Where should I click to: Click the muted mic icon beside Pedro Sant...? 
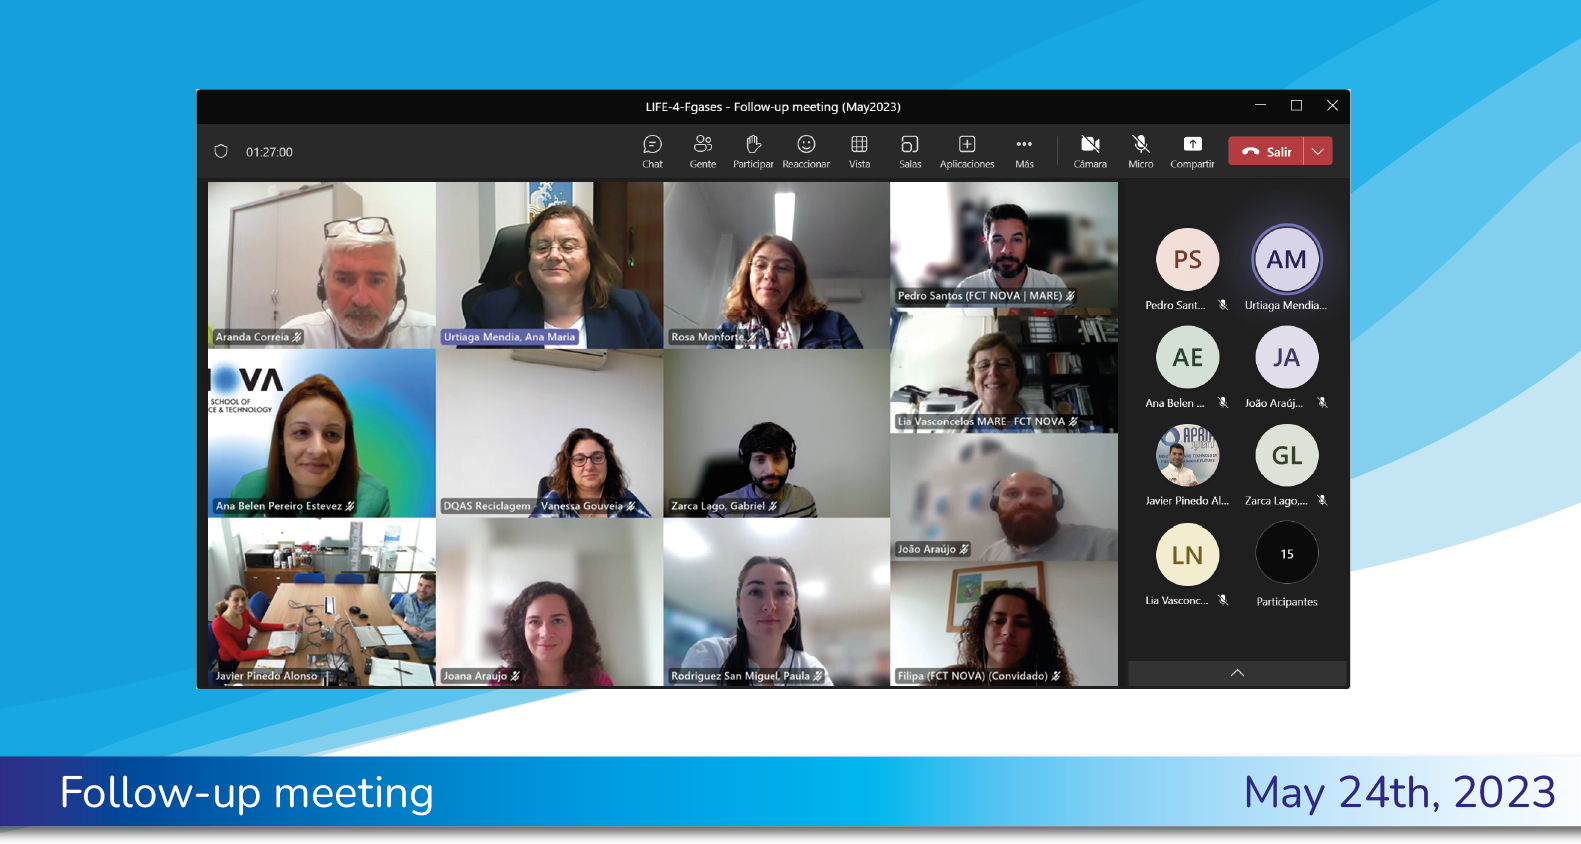pos(1223,305)
